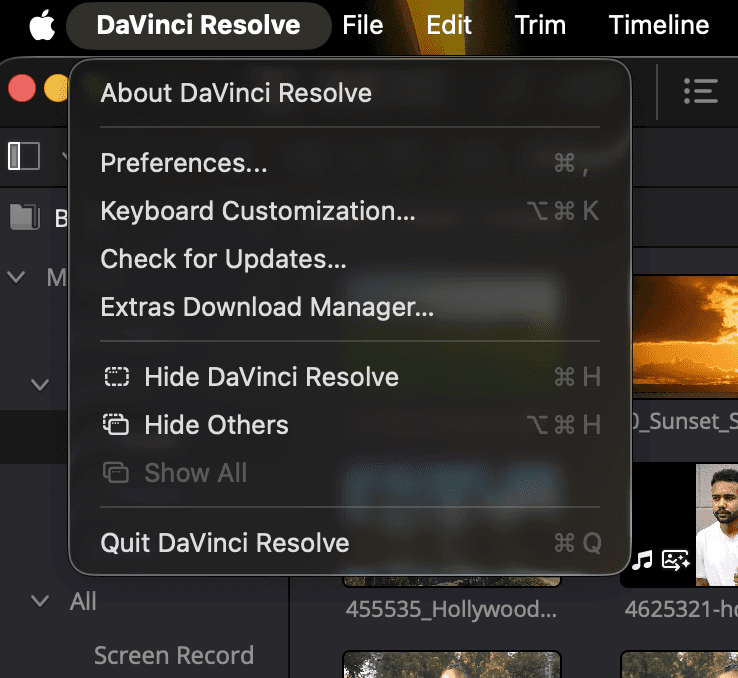Click the Sunset clip file name

tap(685, 421)
